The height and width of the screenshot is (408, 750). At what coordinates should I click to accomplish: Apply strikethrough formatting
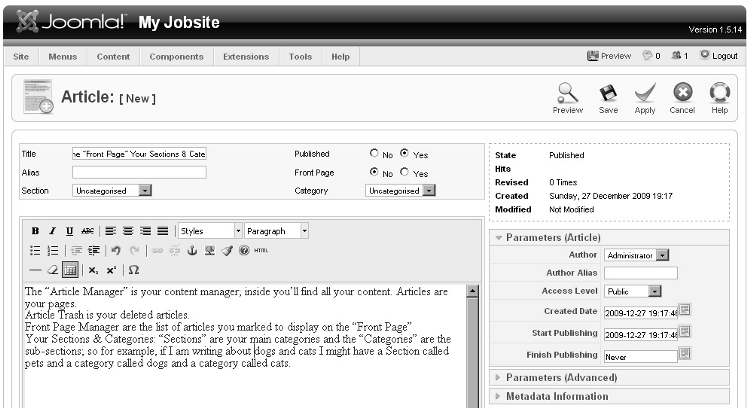coord(88,231)
